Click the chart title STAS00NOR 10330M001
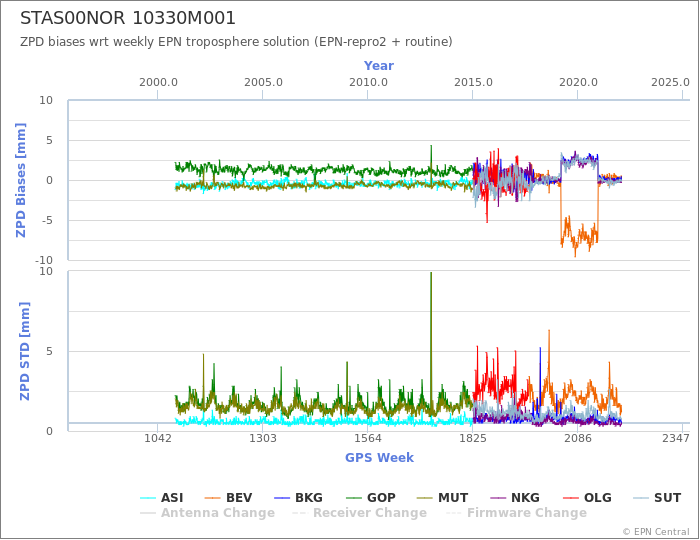This screenshot has width=700, height=540. click(x=128, y=18)
